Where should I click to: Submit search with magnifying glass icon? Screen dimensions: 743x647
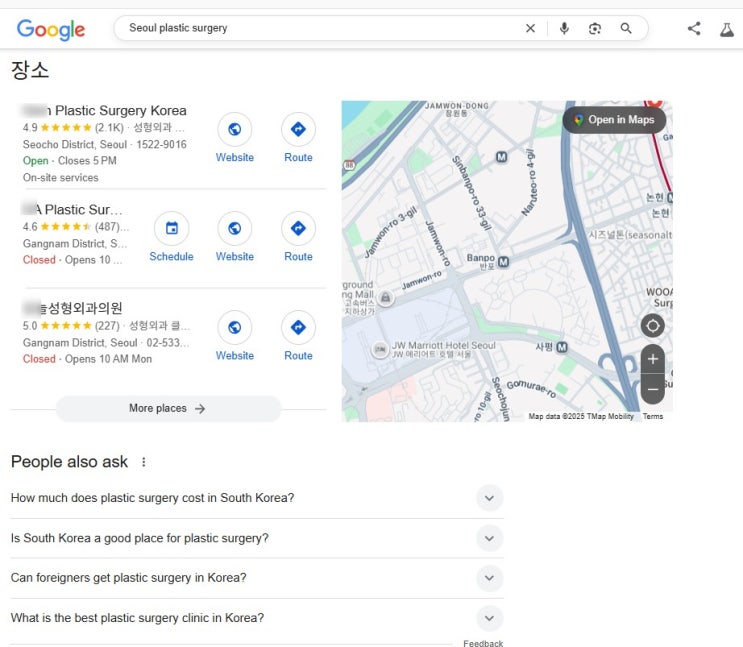pyautogui.click(x=626, y=28)
